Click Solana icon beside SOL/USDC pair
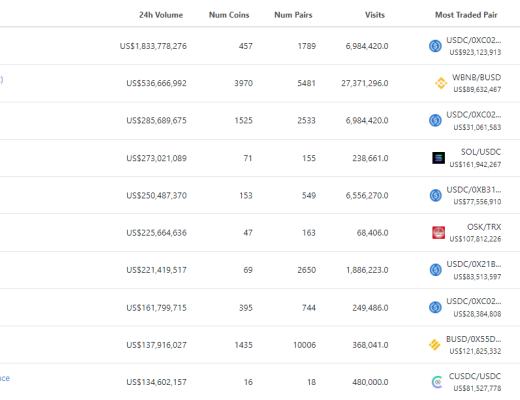The width and height of the screenshot is (520, 400). coord(438,158)
